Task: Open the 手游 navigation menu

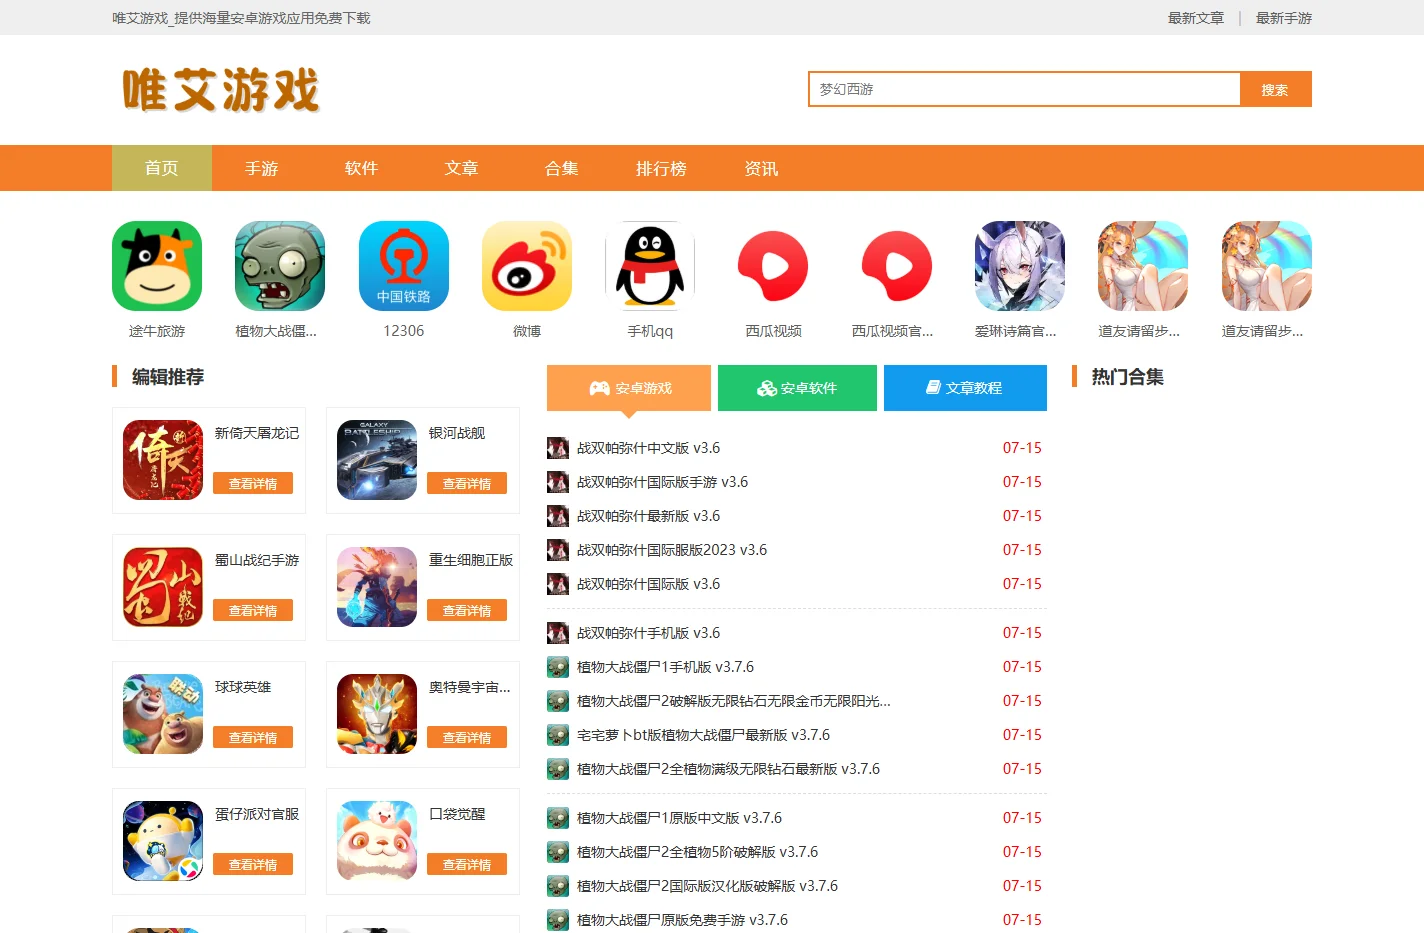Action: click(x=262, y=168)
